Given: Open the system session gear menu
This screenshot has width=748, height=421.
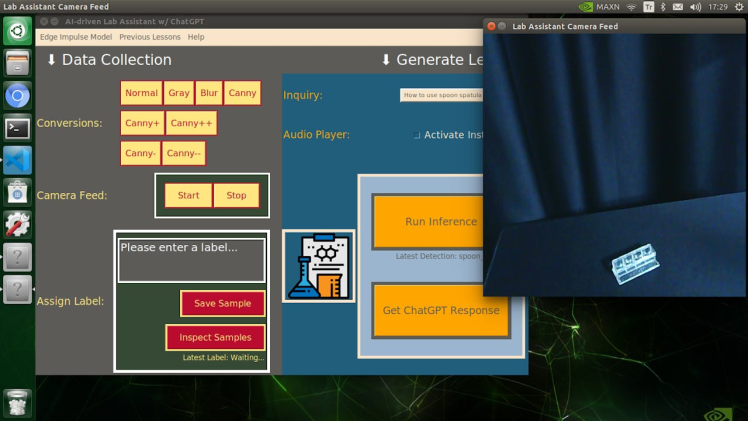Looking at the screenshot, I should pos(739,7).
